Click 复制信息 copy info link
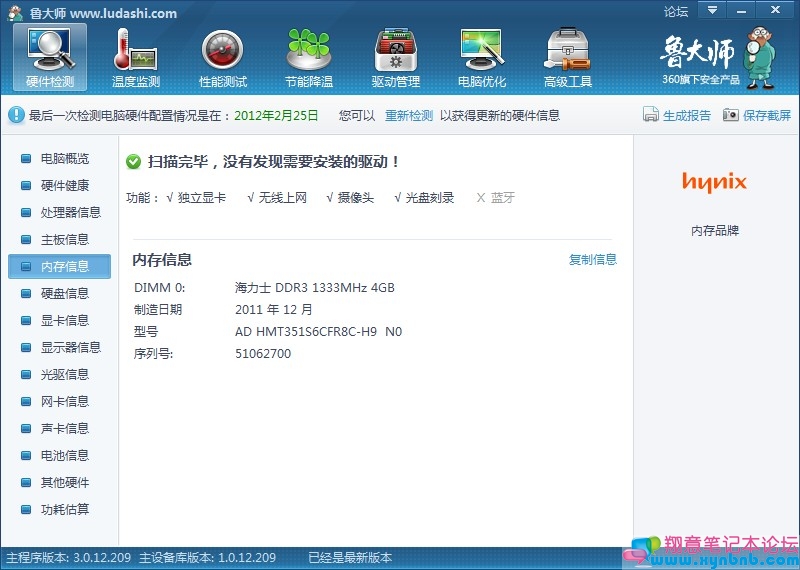800x570 pixels. [x=593, y=260]
